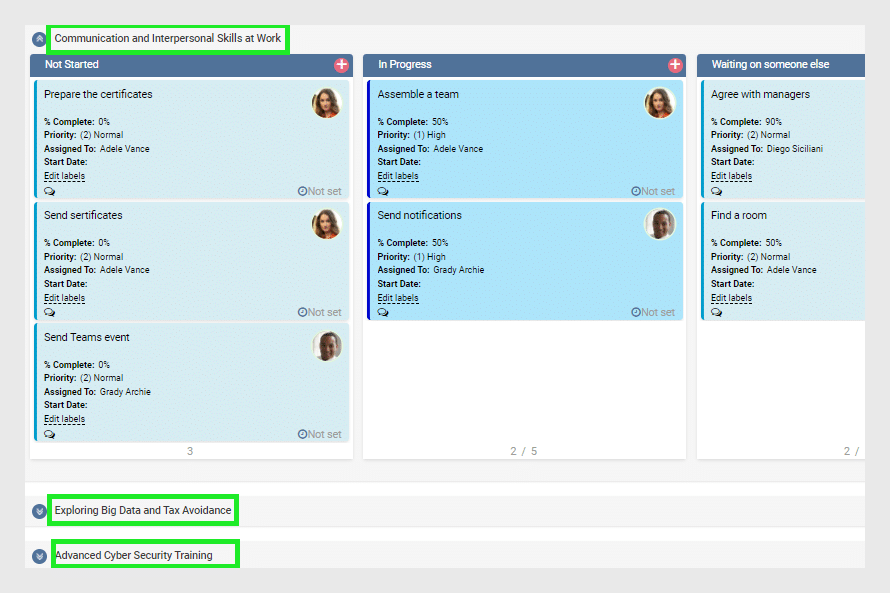Edit labels on Send Teams event card
The height and width of the screenshot is (593, 890).
[x=64, y=419]
